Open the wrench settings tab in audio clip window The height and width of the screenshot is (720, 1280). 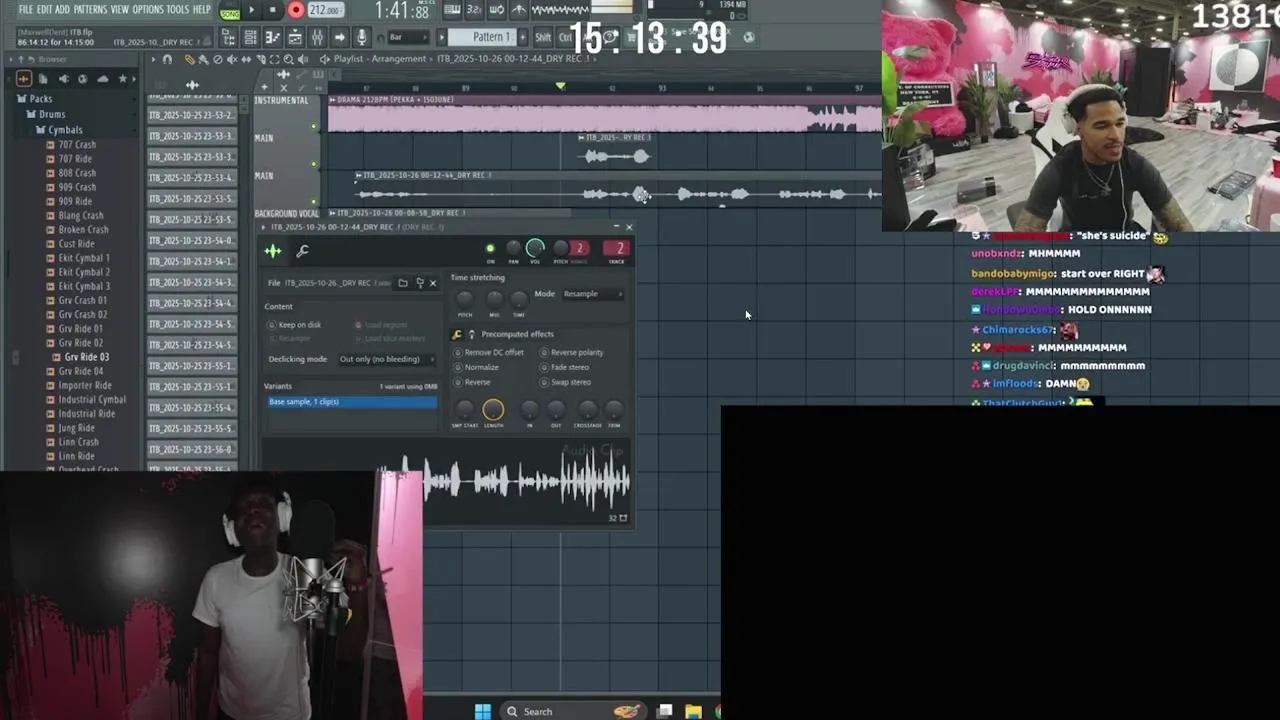click(302, 251)
